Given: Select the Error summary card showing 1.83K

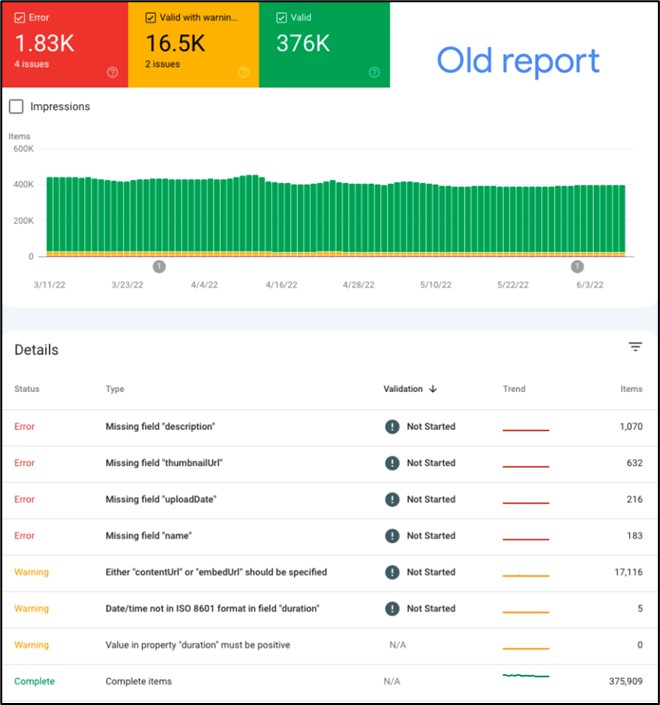Looking at the screenshot, I should 65,45.
